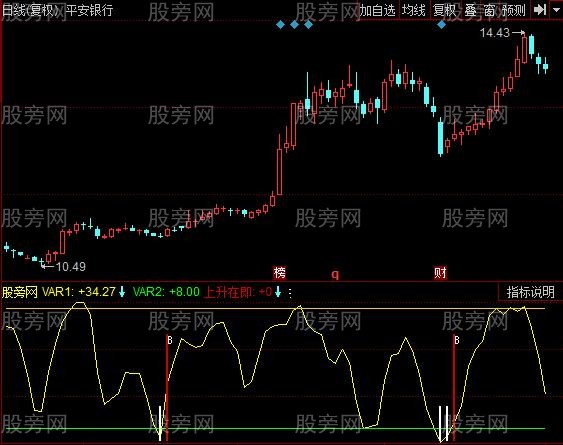The height and width of the screenshot is (445, 563).
Task: Open the 指标说明 indicator description
Action: pos(530,292)
